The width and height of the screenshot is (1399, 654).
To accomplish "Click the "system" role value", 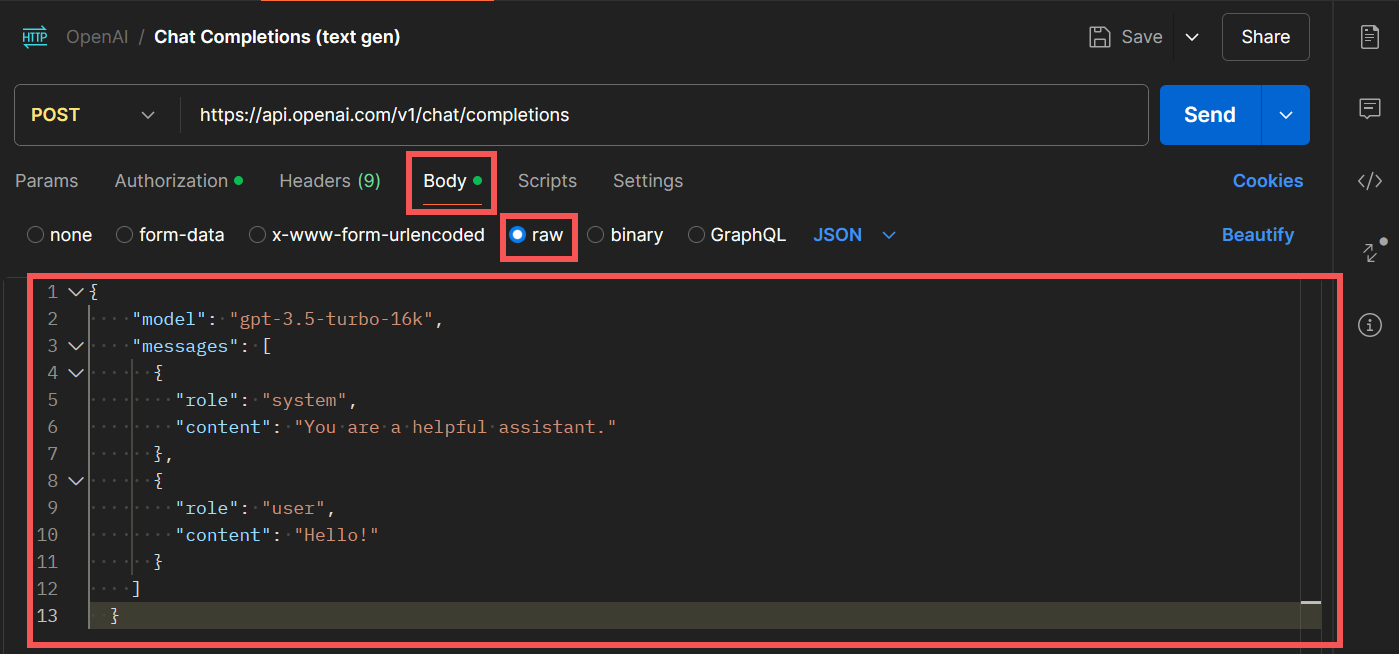I will coord(304,400).
